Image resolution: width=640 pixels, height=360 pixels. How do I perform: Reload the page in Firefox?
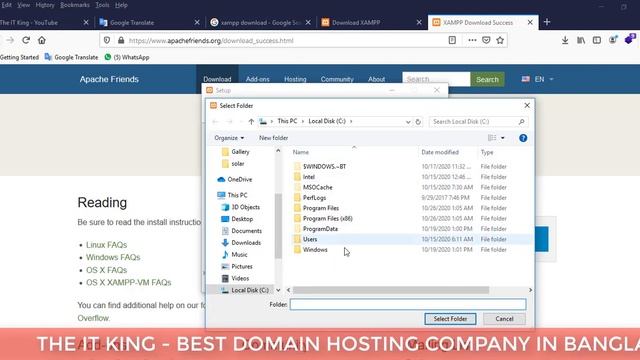coord(26,40)
